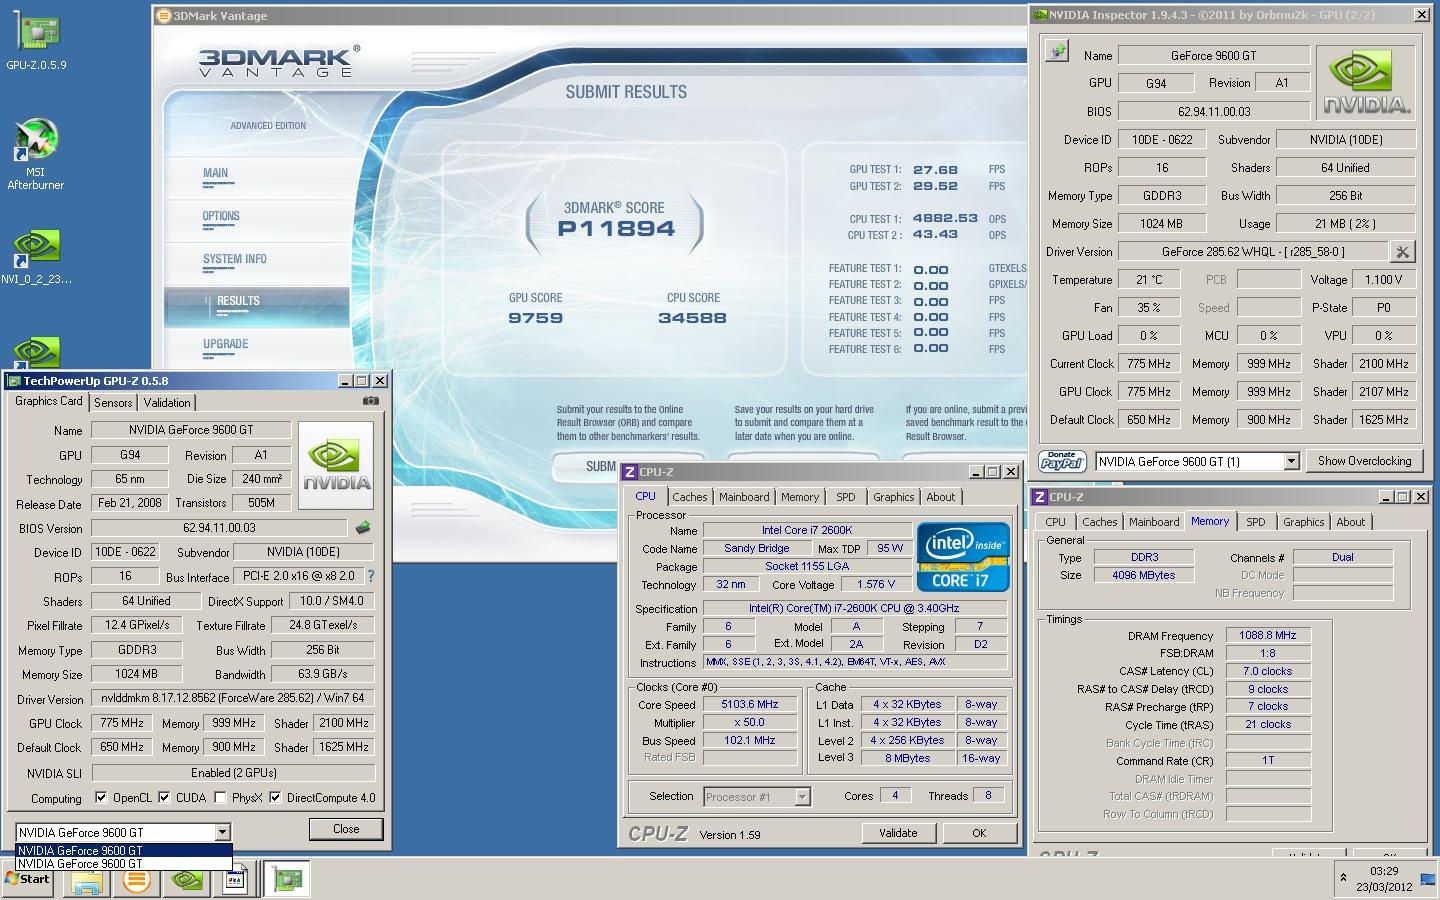Click the Core Speed value 5103.6 MHz
This screenshot has height=900, width=1440.
pos(750,704)
